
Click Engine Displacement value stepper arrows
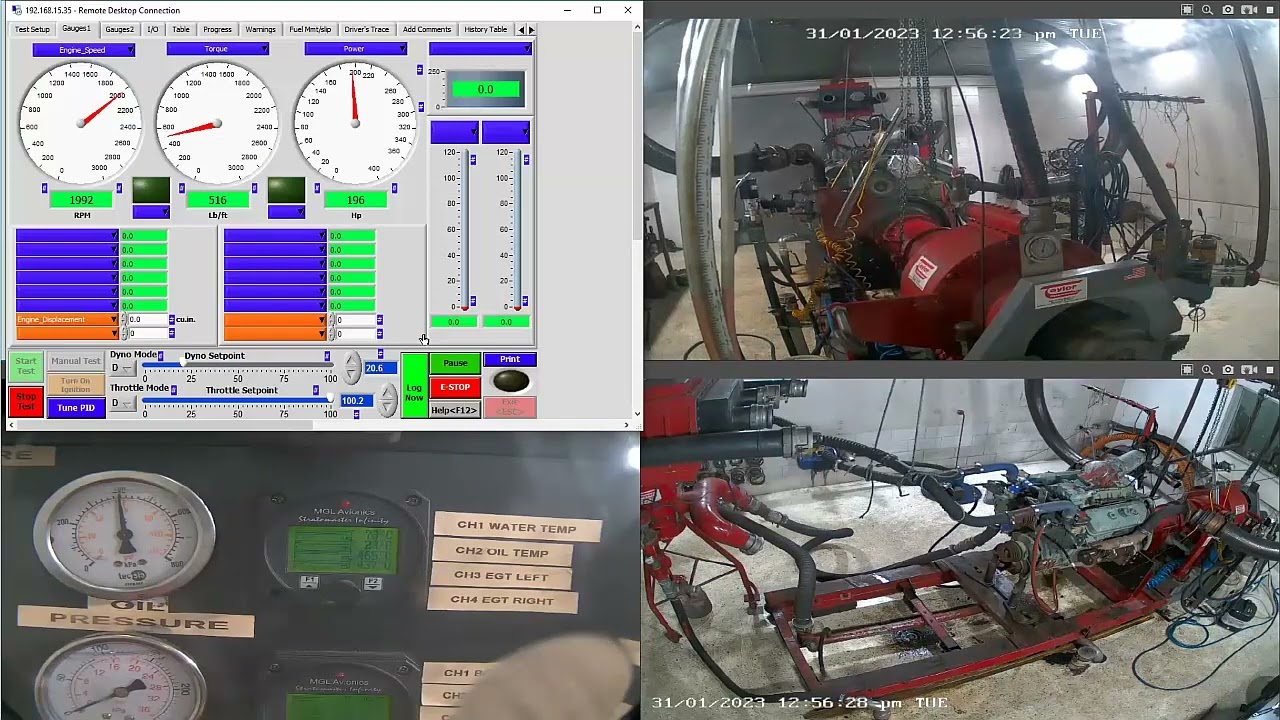coord(124,320)
